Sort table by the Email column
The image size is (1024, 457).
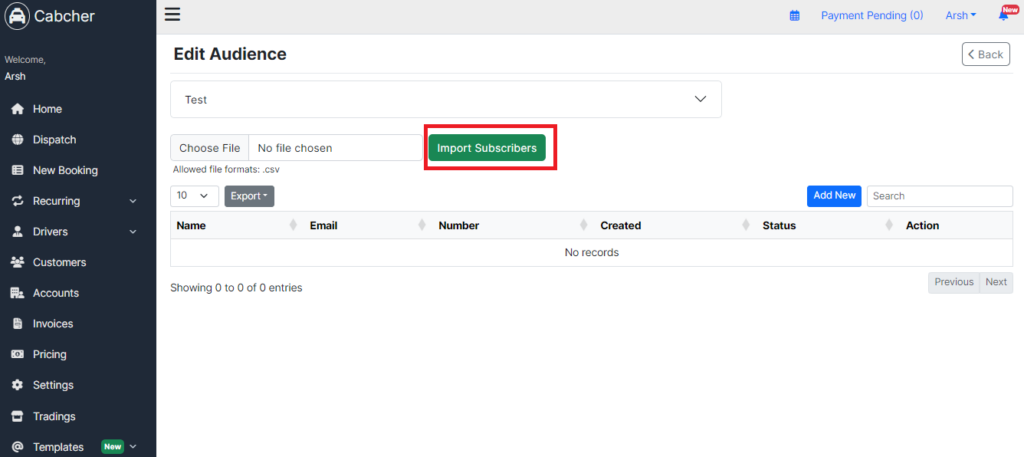[x=368, y=225]
